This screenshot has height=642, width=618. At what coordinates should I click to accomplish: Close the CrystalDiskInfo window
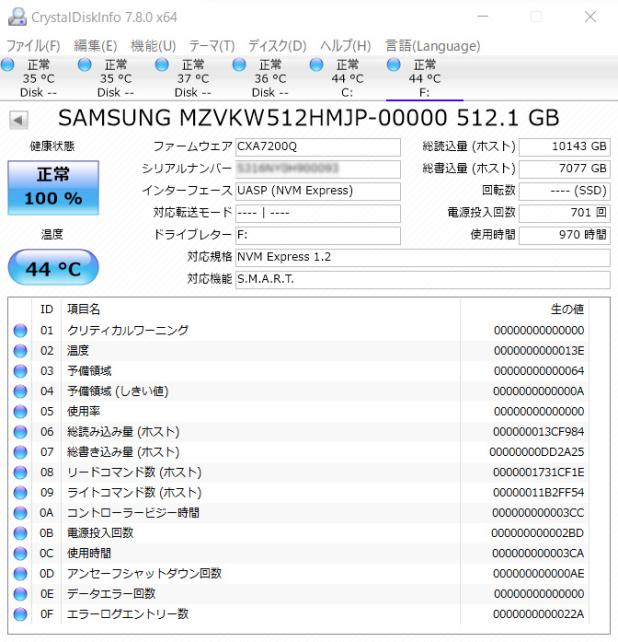point(590,17)
